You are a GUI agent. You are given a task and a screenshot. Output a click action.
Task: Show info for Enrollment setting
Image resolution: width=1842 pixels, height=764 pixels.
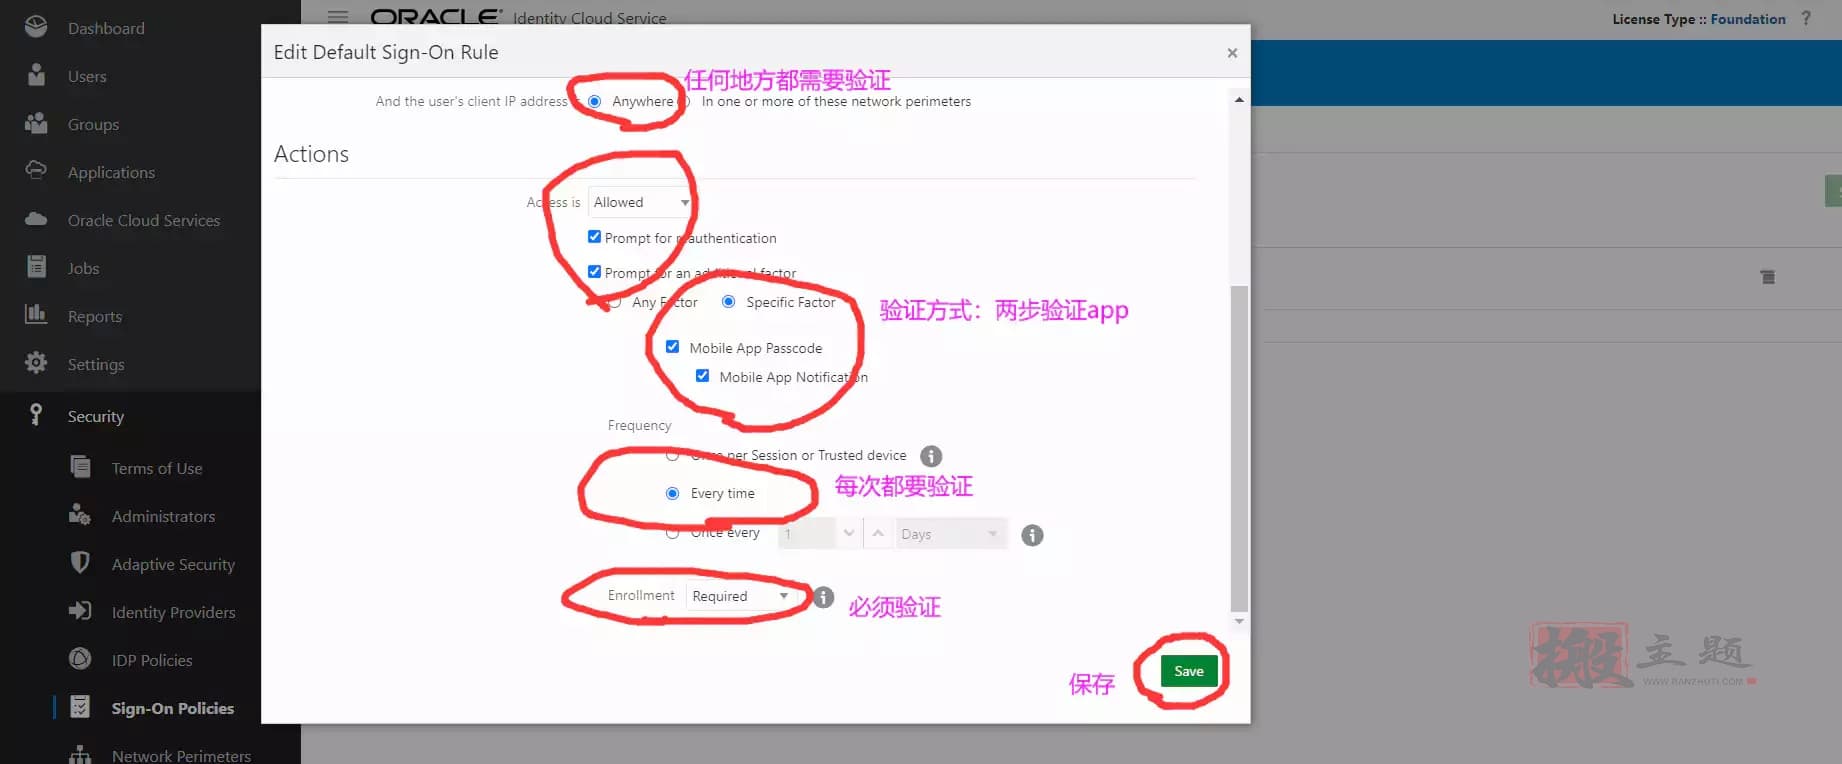[x=823, y=597]
